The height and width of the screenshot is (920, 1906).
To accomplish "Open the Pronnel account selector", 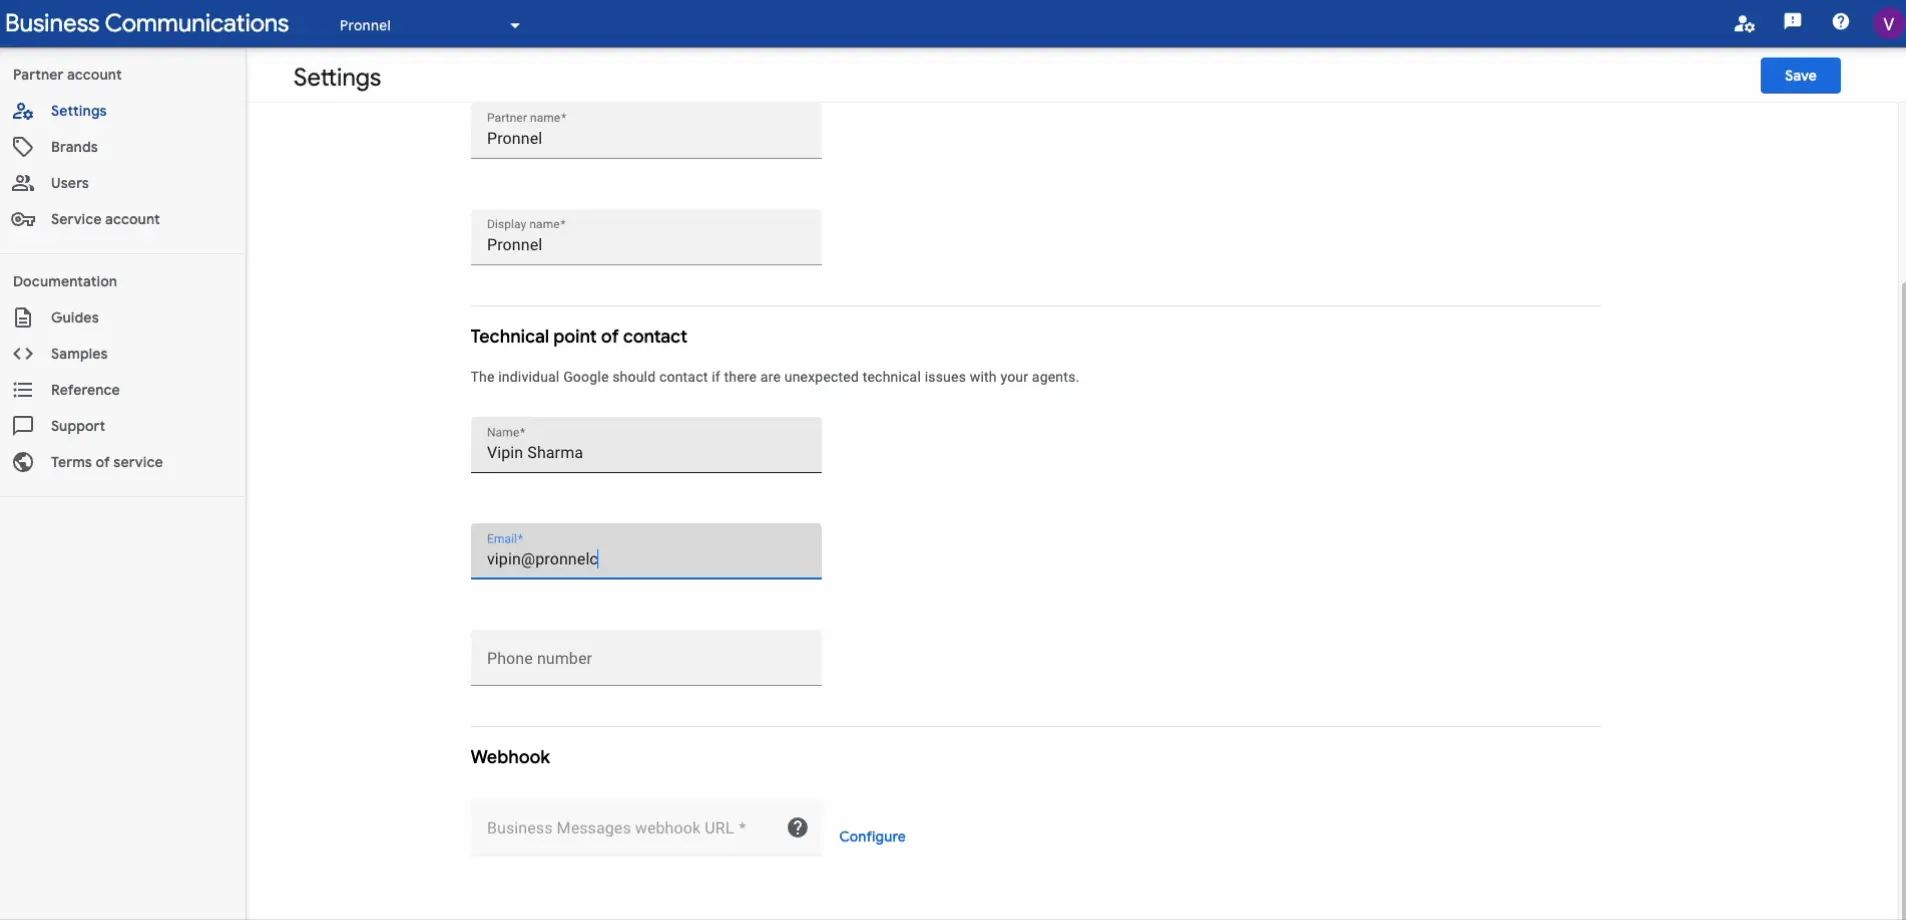I will click(430, 25).
